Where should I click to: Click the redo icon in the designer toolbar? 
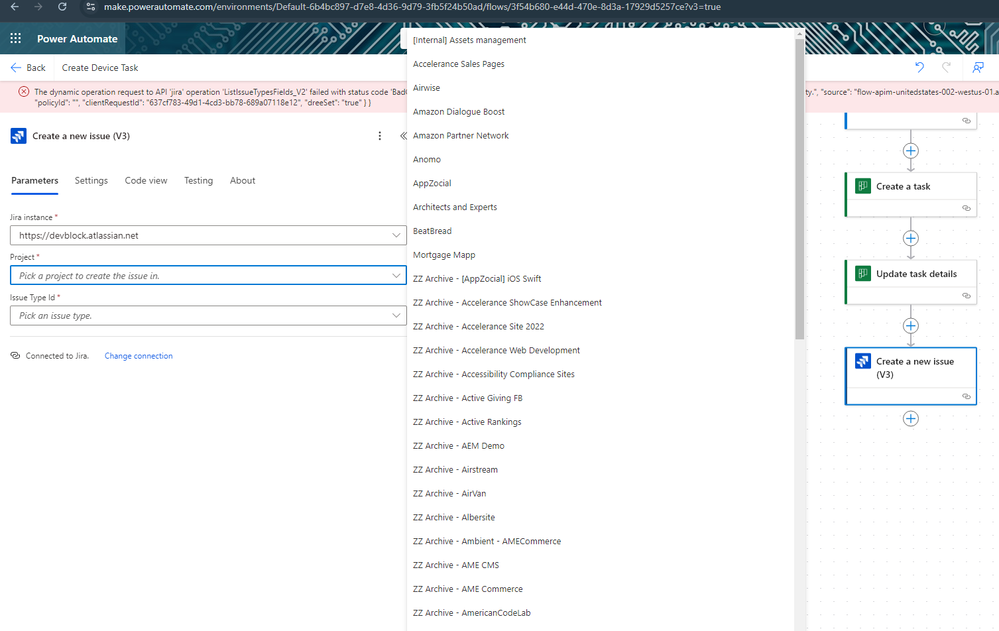pyautogui.click(x=947, y=67)
